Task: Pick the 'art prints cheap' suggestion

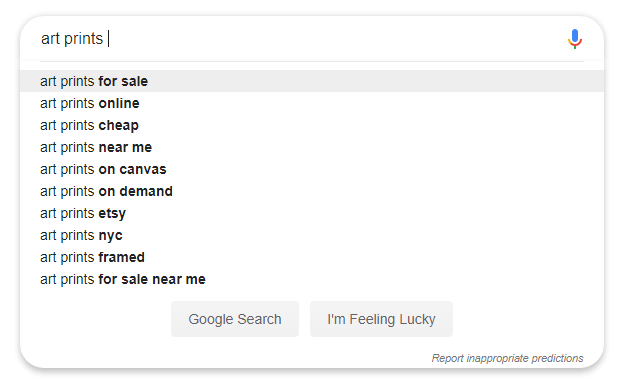Action: pos(312,125)
